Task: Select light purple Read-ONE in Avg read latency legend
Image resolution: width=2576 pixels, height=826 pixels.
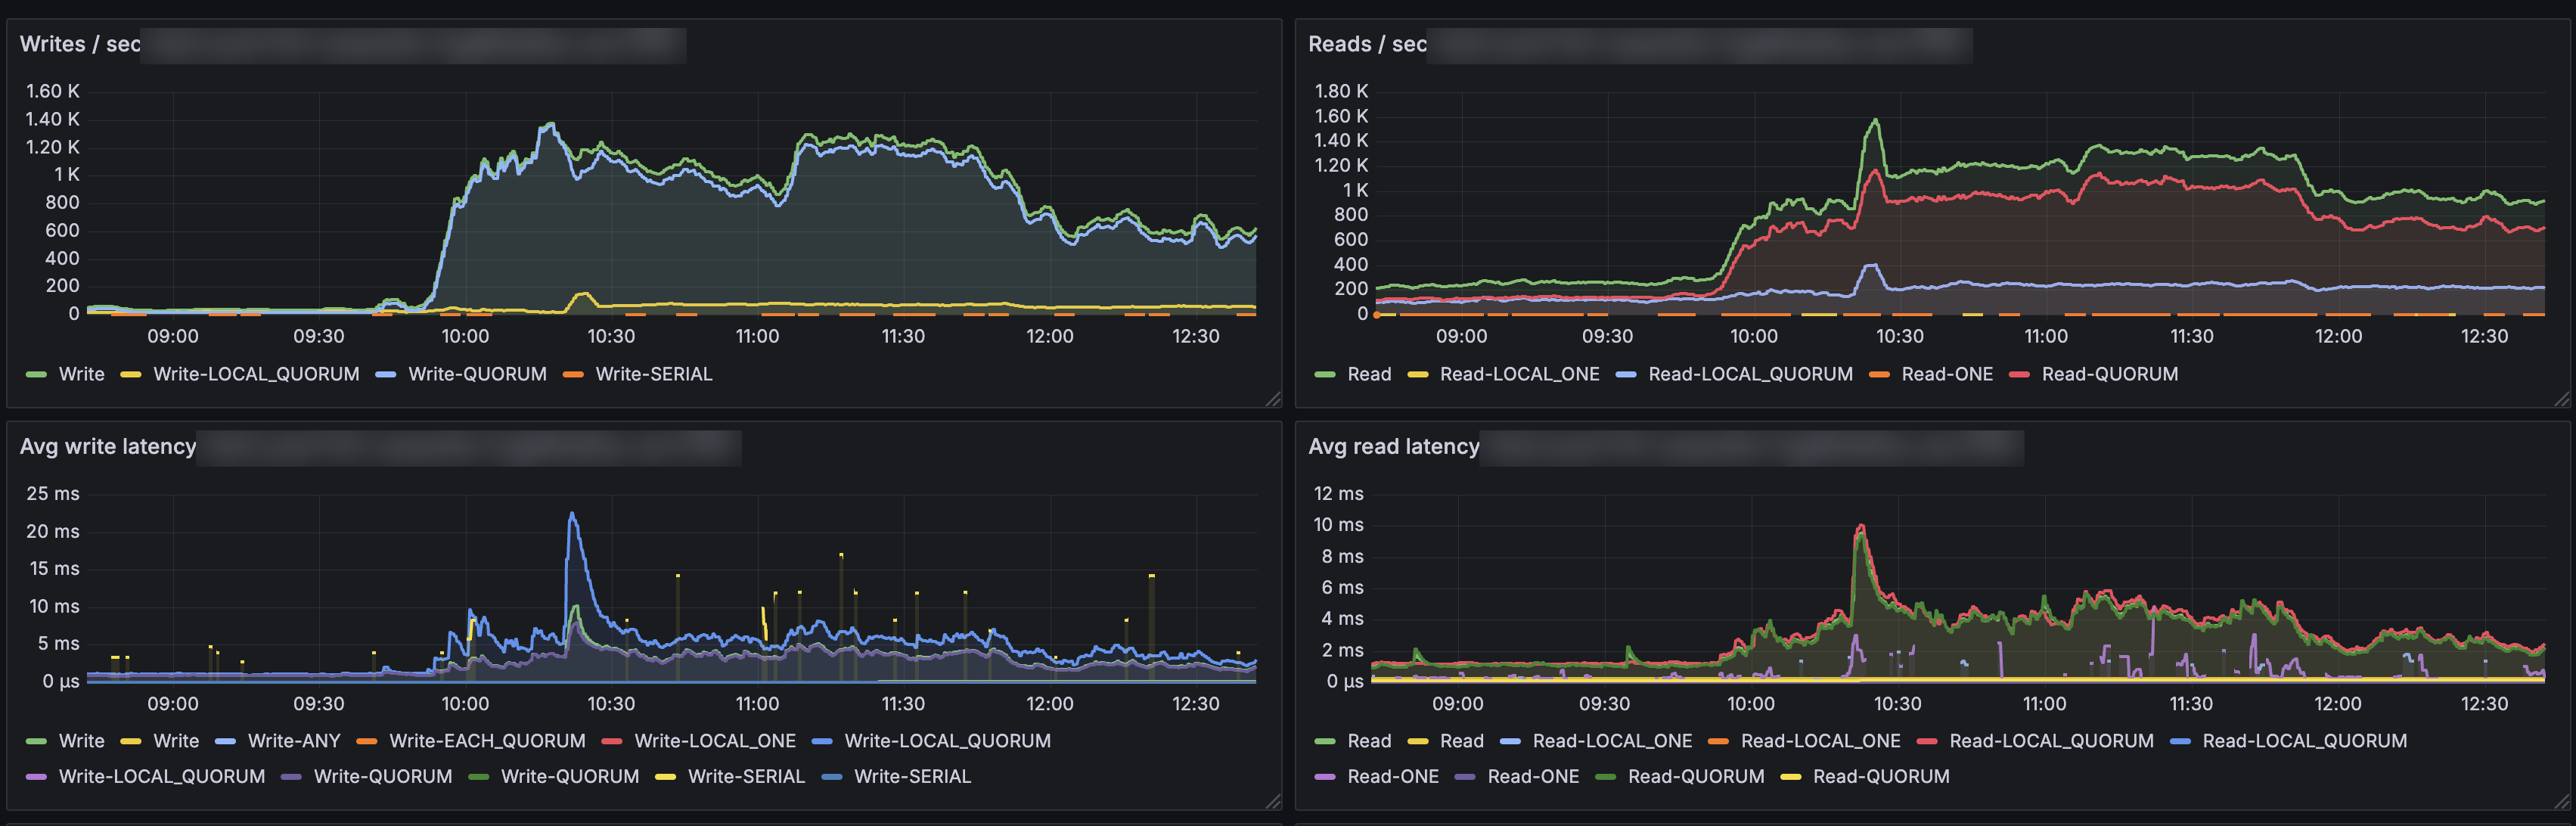Action: (x=1393, y=776)
